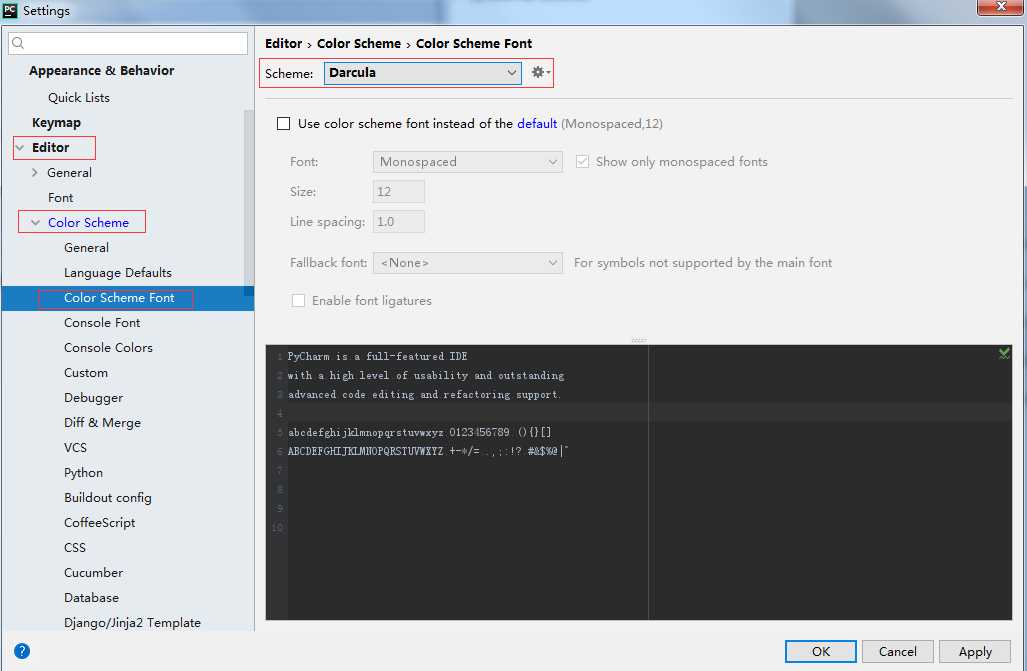Select Django/Jinja2 Template item

(132, 623)
